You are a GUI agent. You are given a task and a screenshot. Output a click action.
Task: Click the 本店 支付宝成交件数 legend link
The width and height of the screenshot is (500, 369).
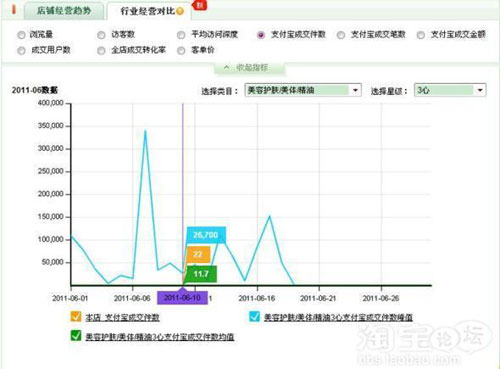(x=122, y=317)
